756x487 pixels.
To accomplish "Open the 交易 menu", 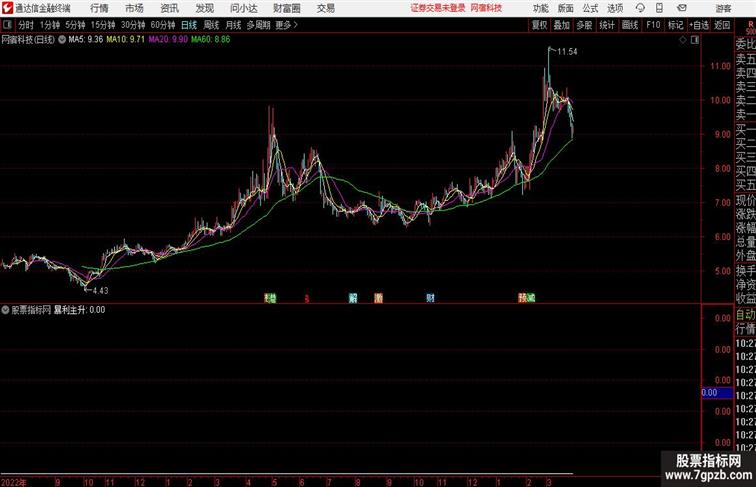I will point(325,8).
